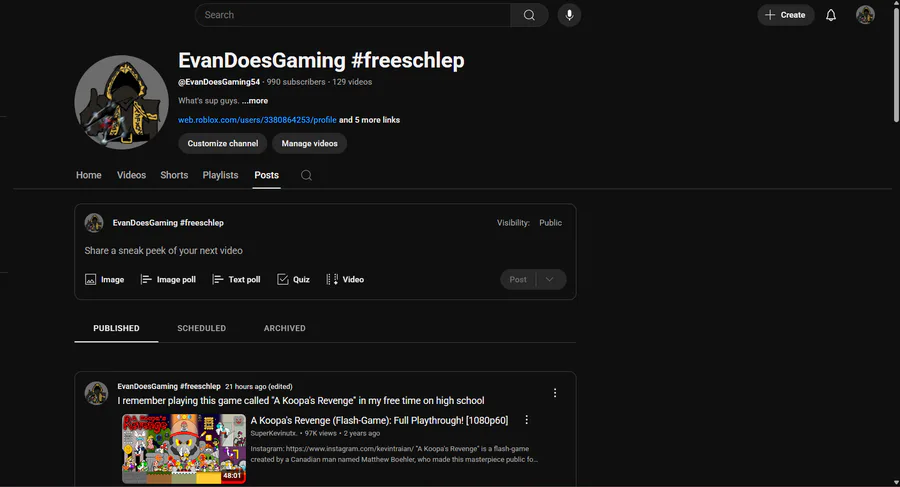Click the linked video's description snippet

(394, 454)
